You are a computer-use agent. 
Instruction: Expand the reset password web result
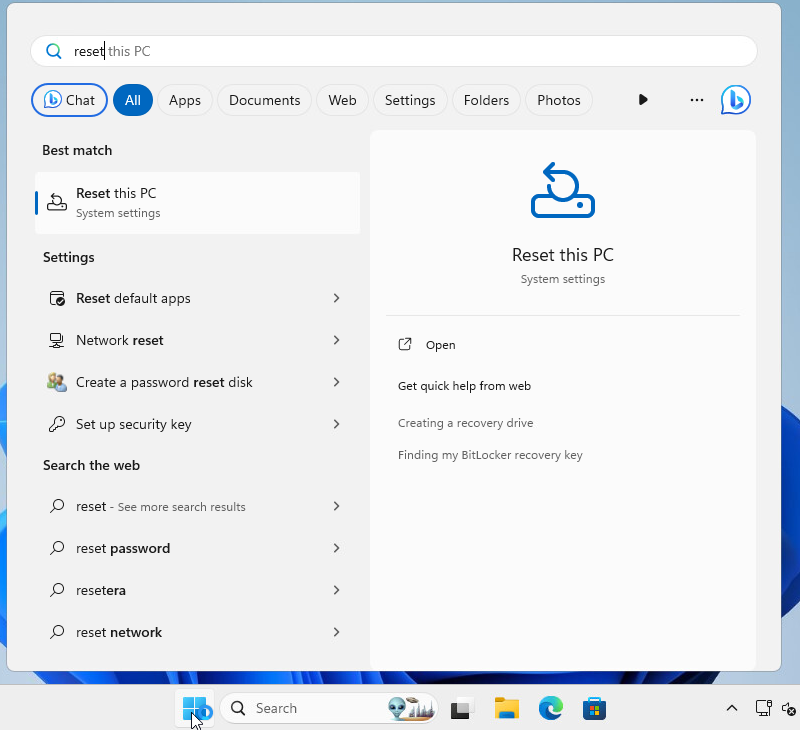tap(336, 548)
